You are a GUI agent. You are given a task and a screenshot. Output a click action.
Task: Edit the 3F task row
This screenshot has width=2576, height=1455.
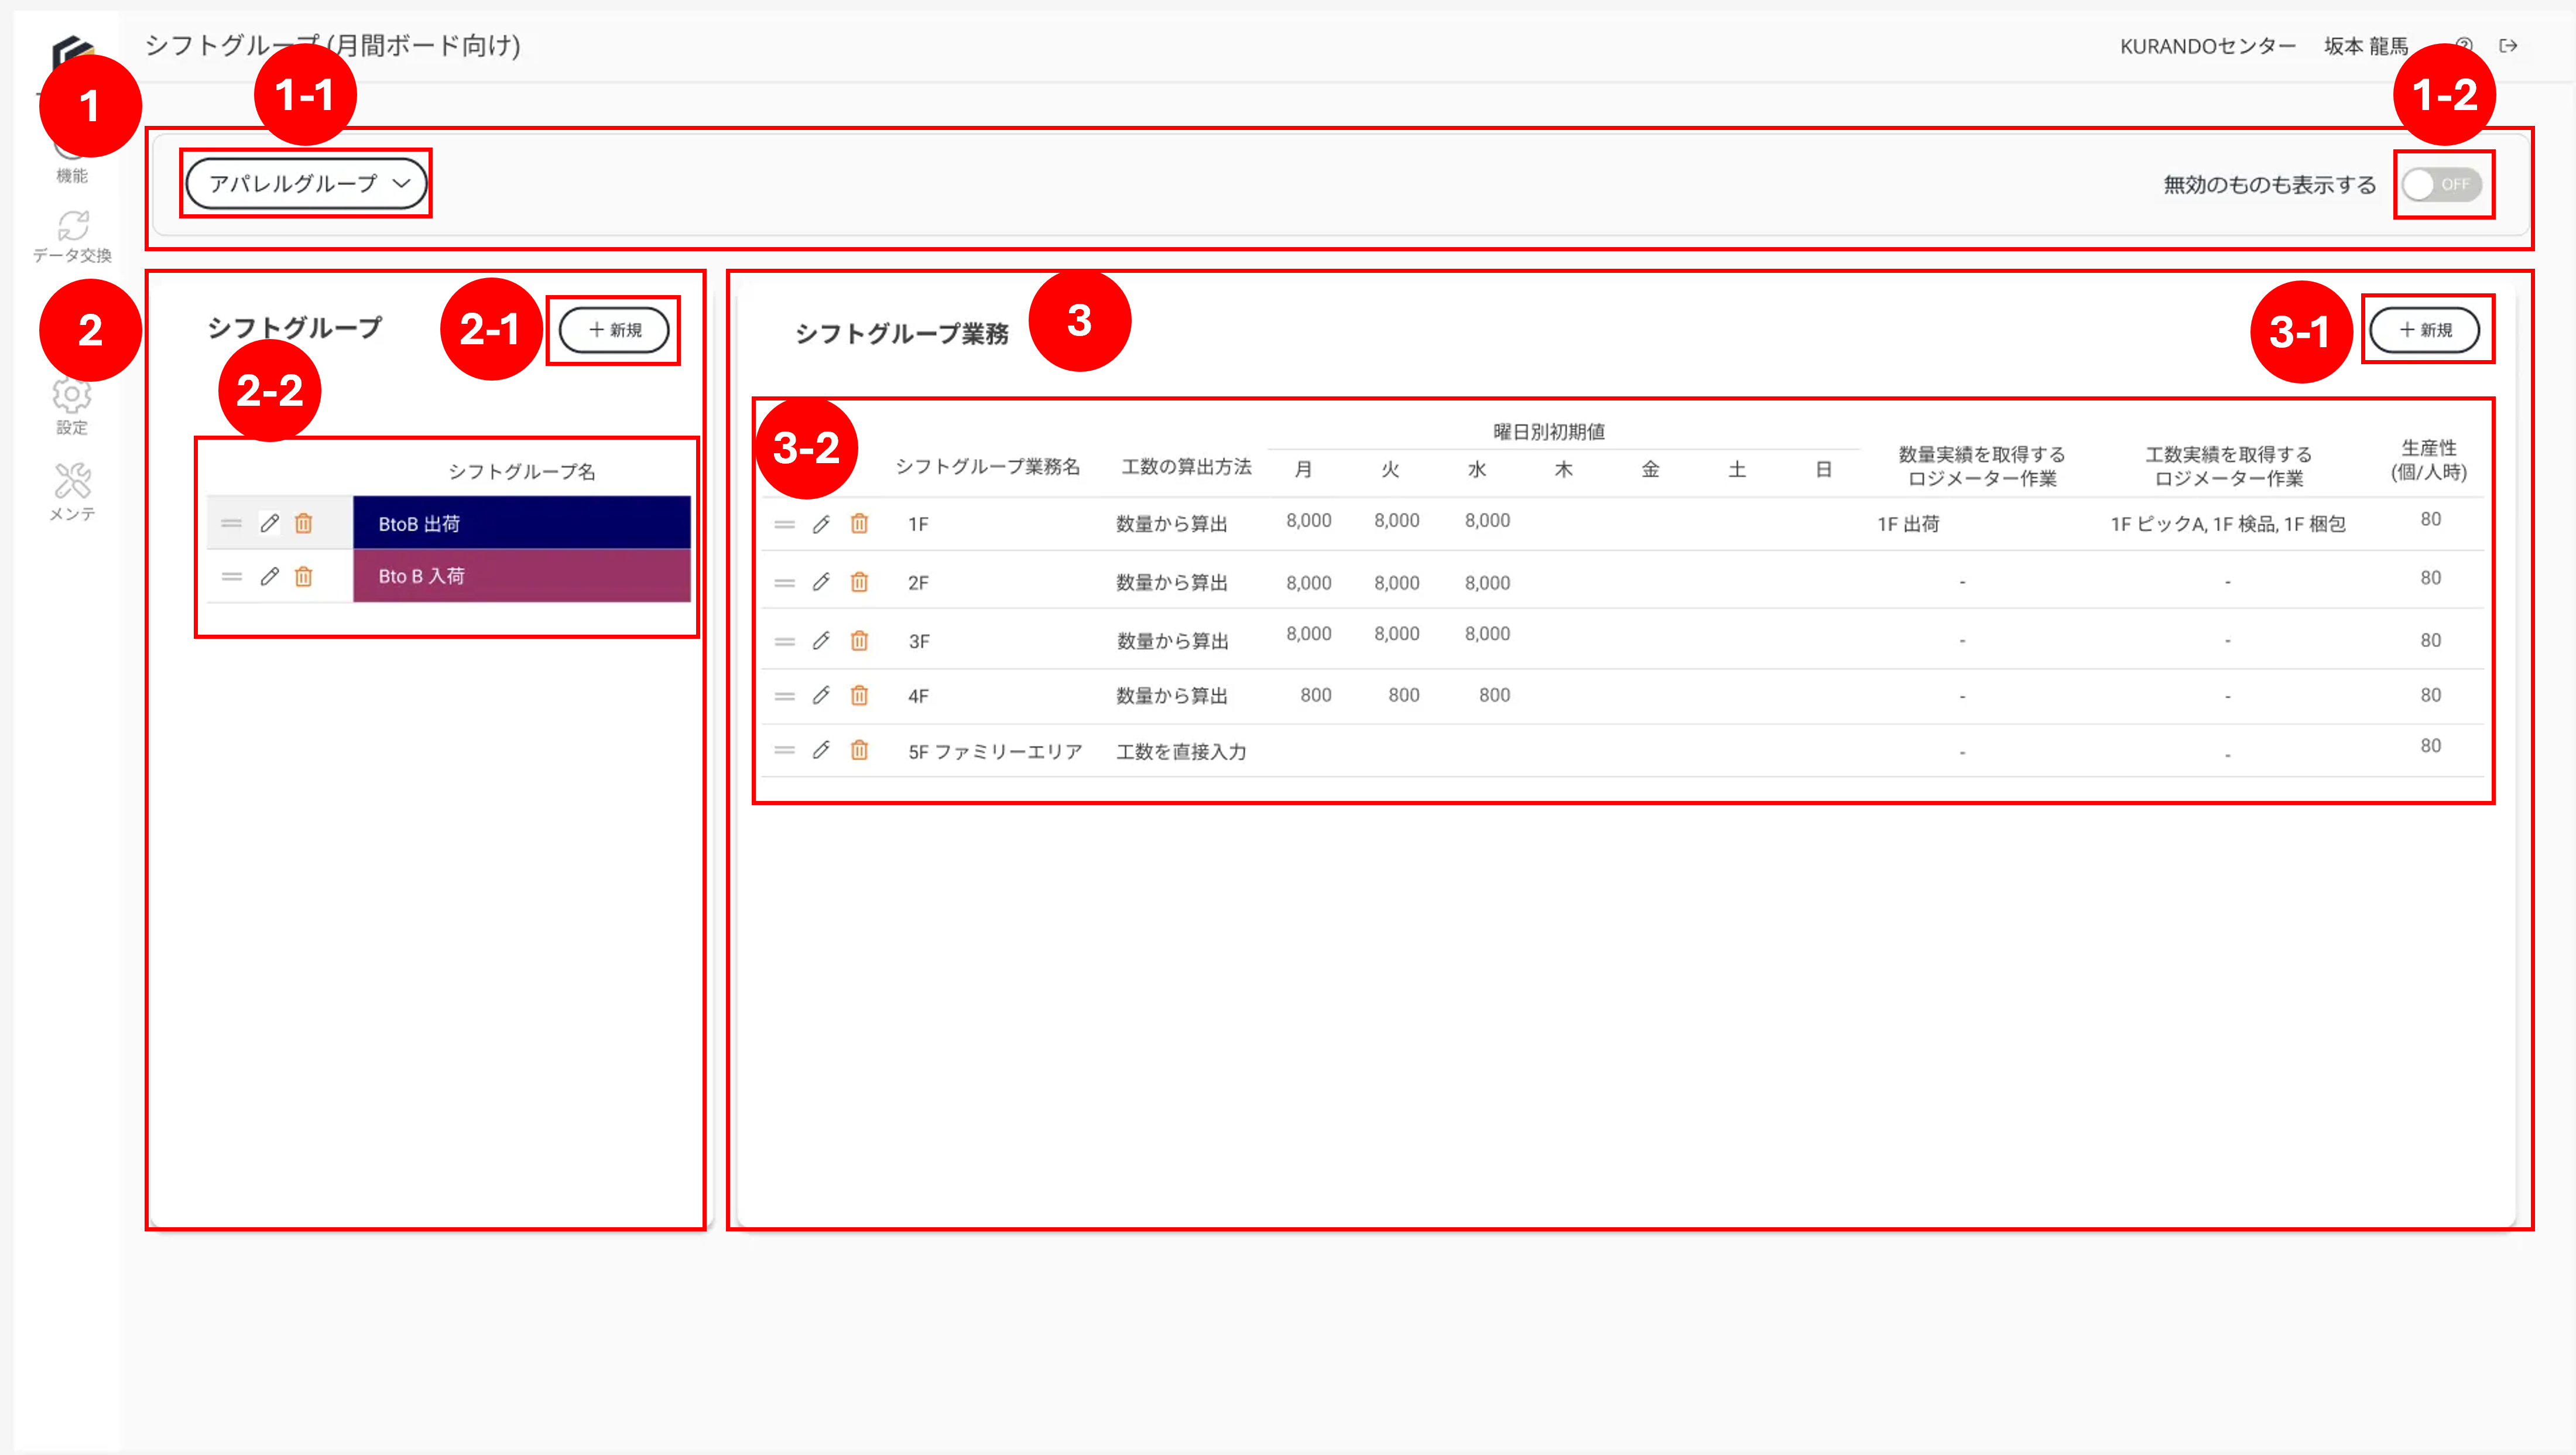coord(821,641)
